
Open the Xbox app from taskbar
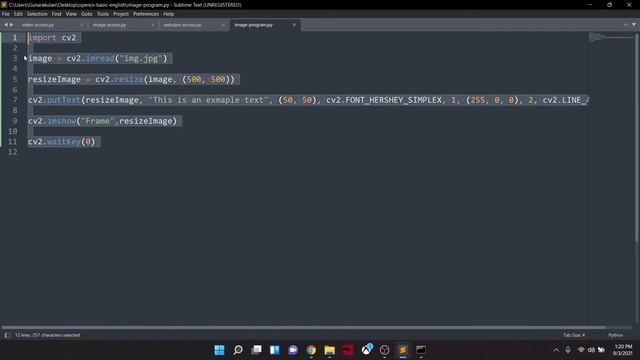[367, 349]
